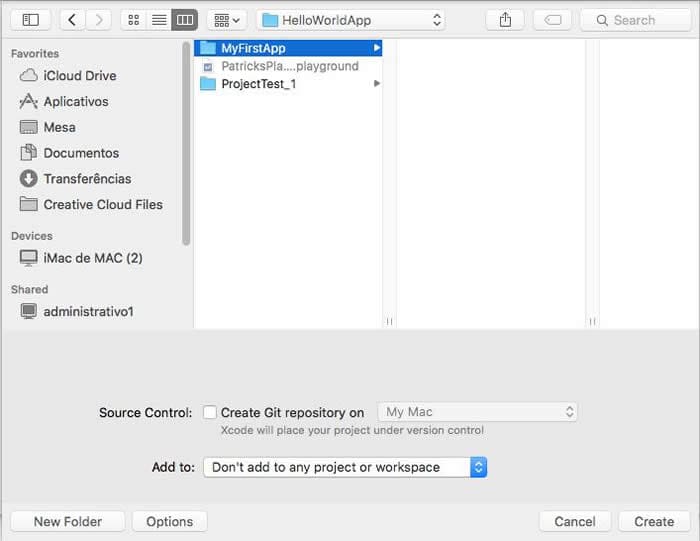The height and width of the screenshot is (541, 700).
Task: Open the HelloWorldApp location popup
Action: click(x=351, y=20)
